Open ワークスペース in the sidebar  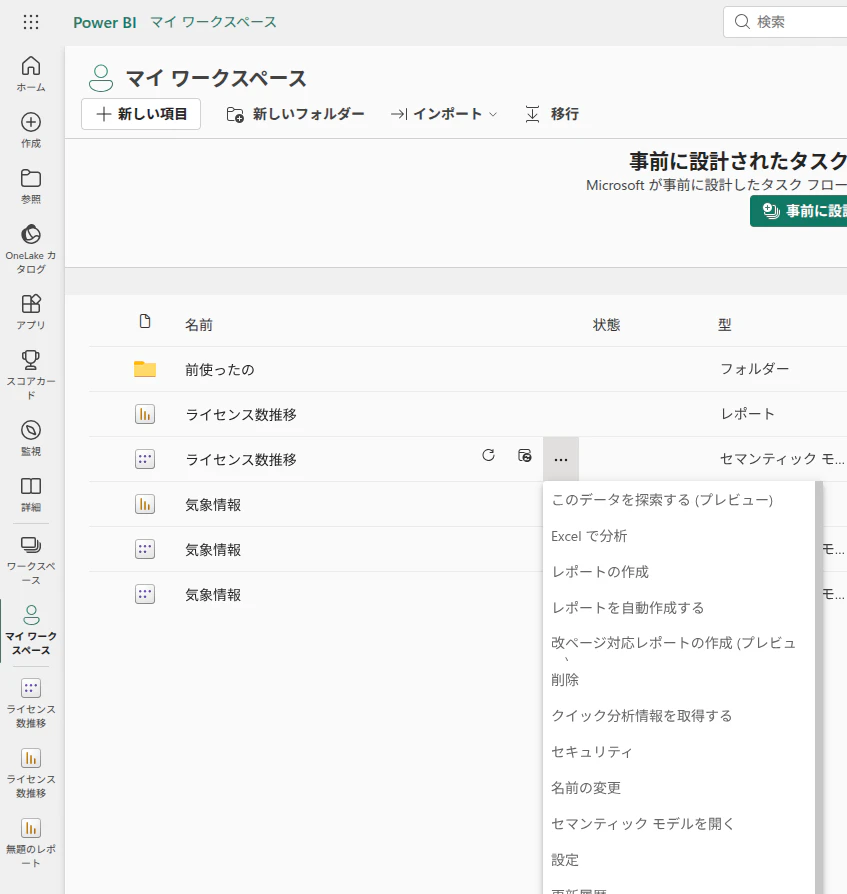31,560
